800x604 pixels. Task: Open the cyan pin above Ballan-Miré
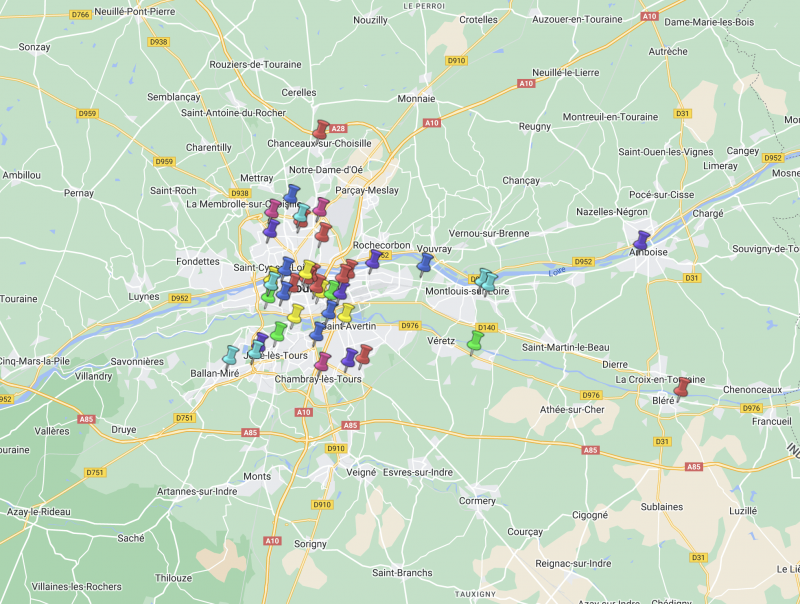tap(231, 355)
